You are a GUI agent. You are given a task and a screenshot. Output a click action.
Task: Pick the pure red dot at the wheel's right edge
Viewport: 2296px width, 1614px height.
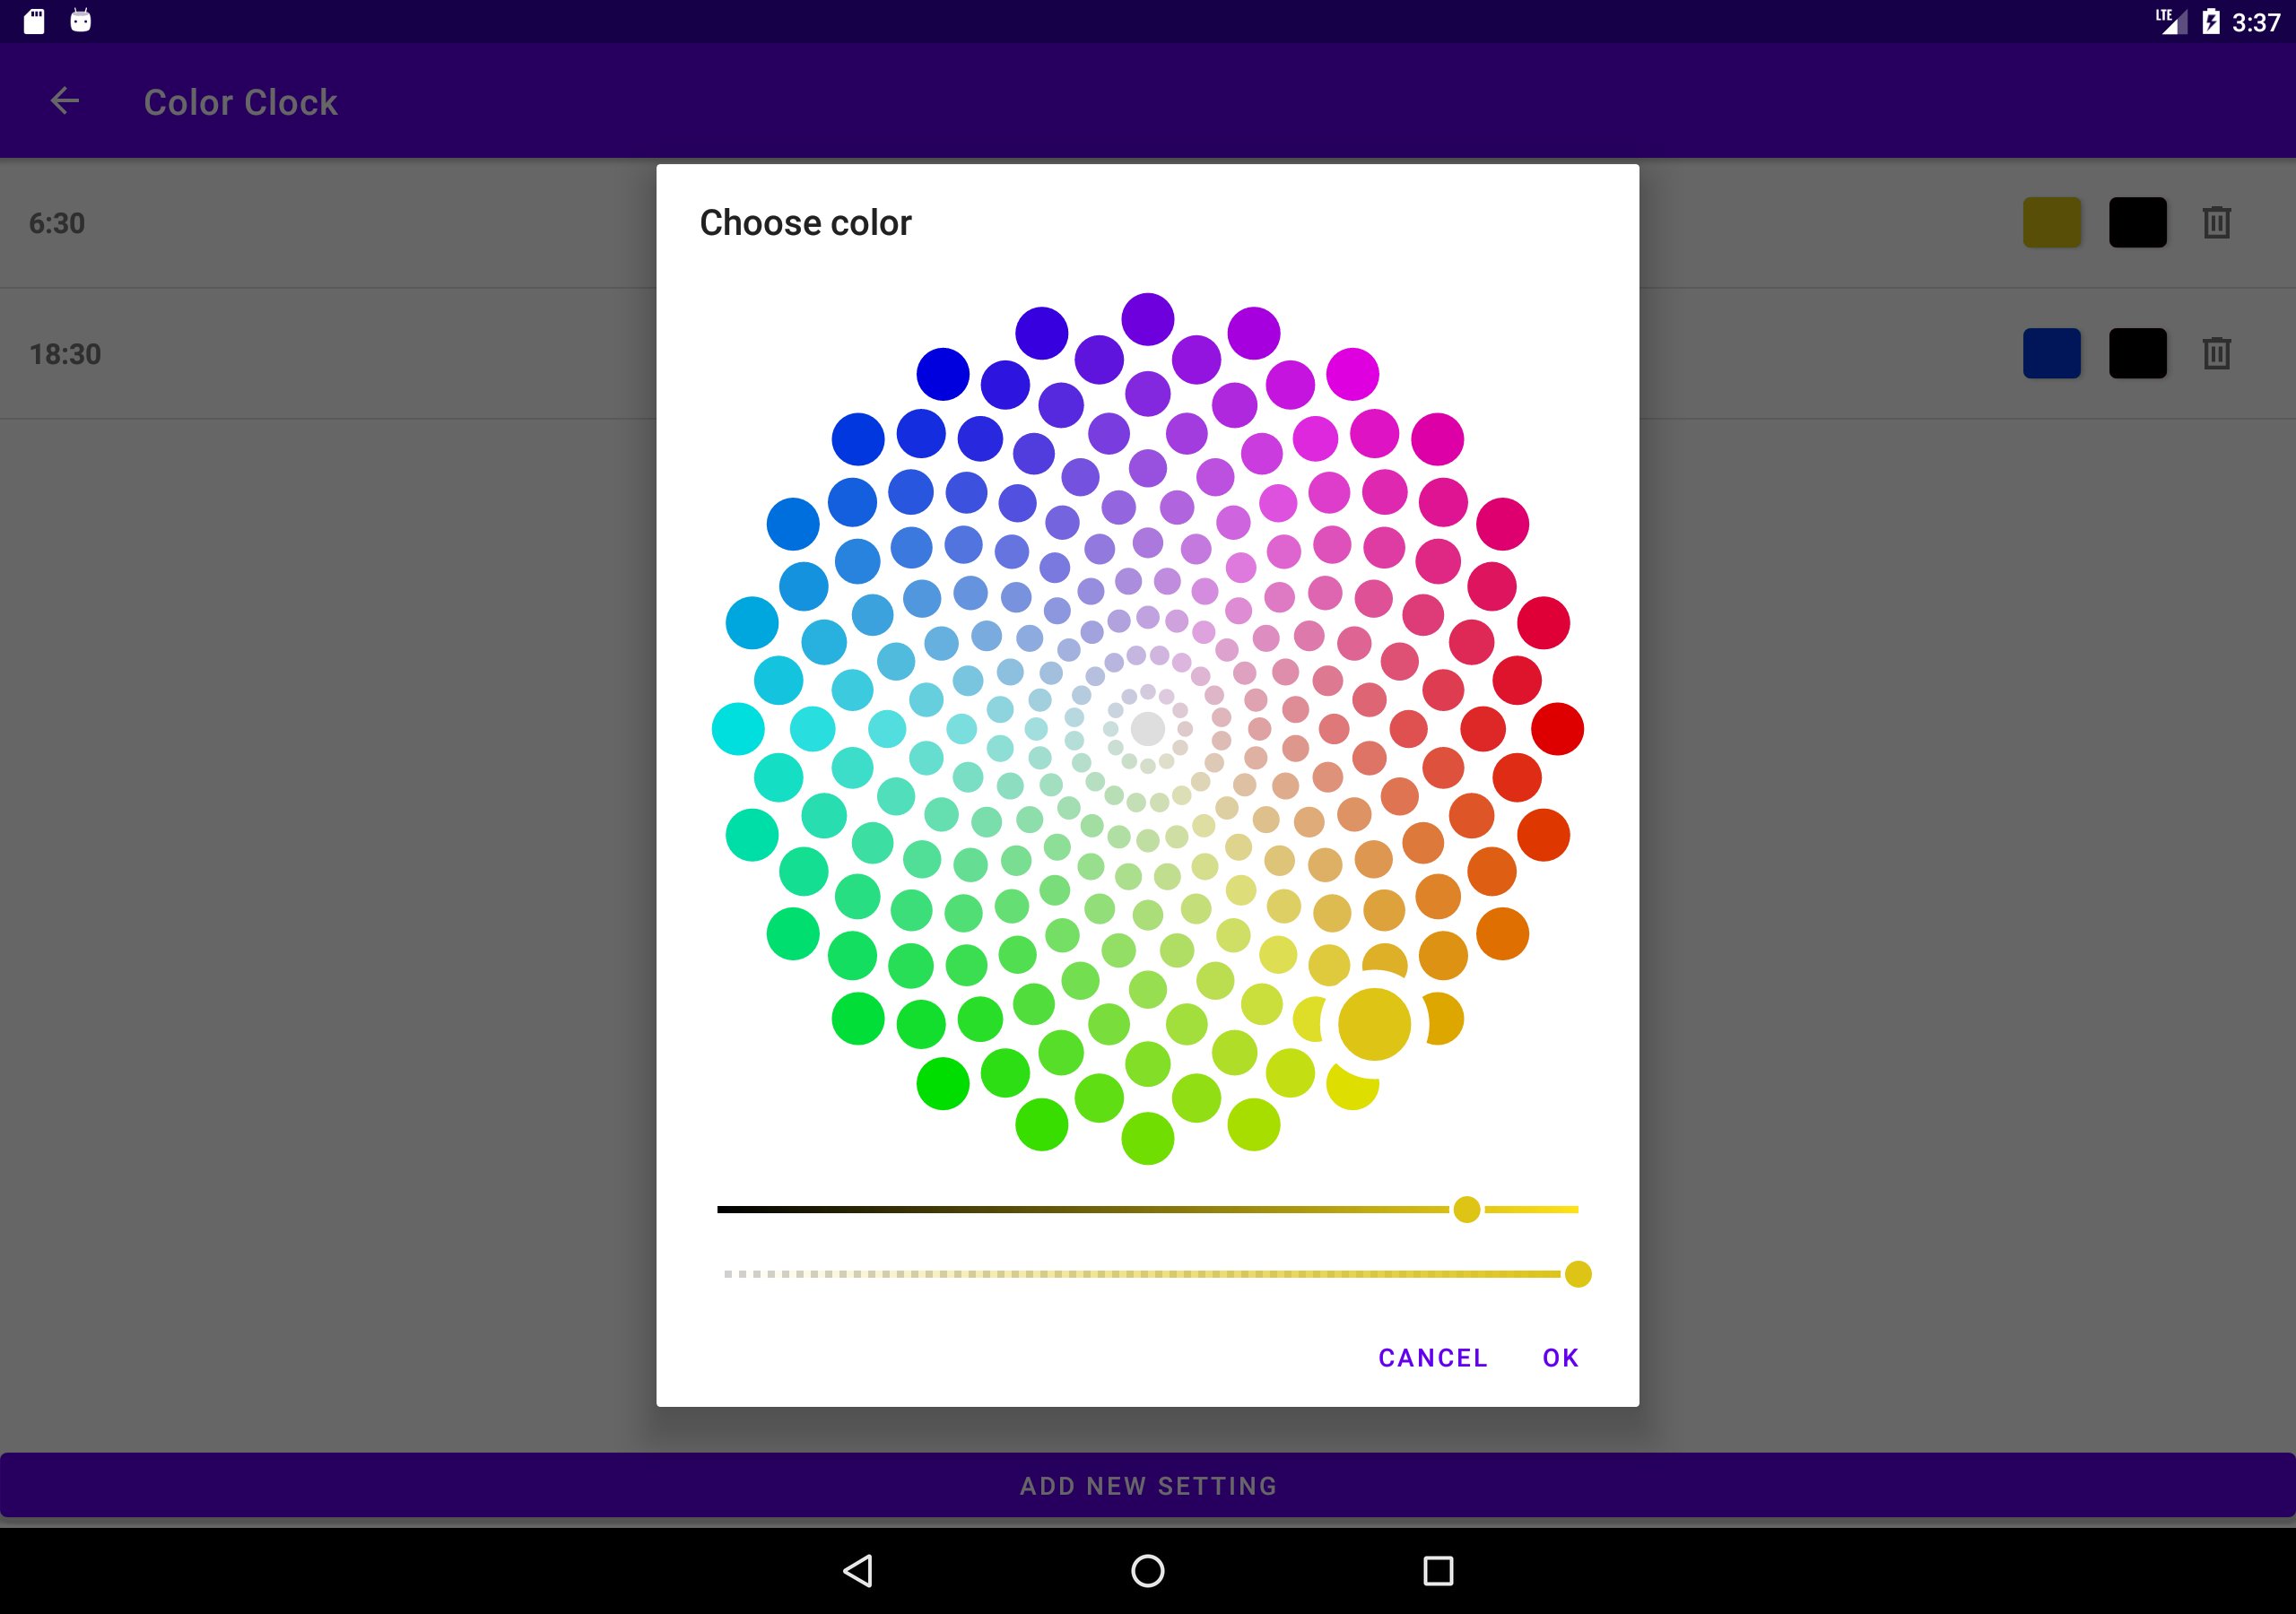click(x=1557, y=729)
